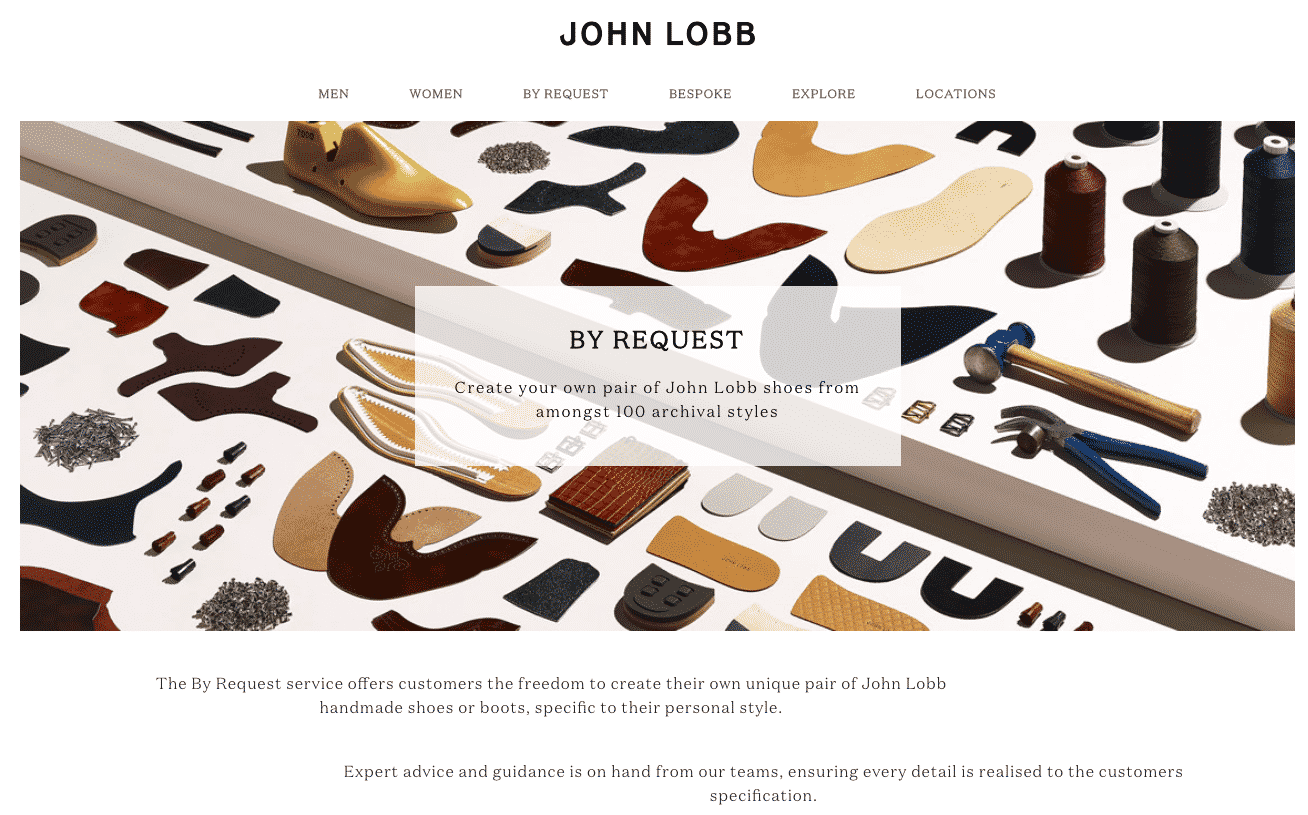
Task: Click the brass buckle near the hammer
Action: (x=917, y=412)
